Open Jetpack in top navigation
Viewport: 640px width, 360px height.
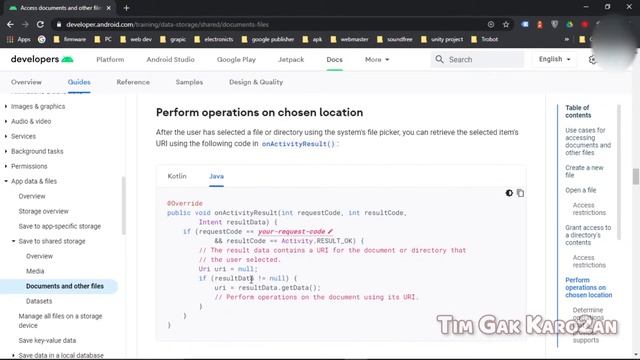pyautogui.click(x=291, y=60)
